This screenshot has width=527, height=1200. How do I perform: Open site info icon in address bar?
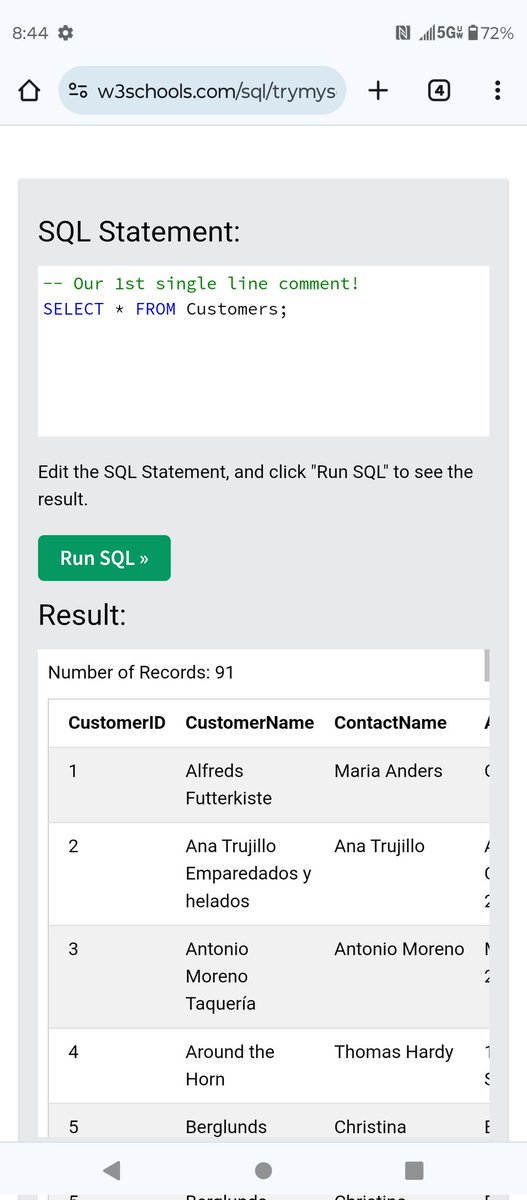pos(78,91)
